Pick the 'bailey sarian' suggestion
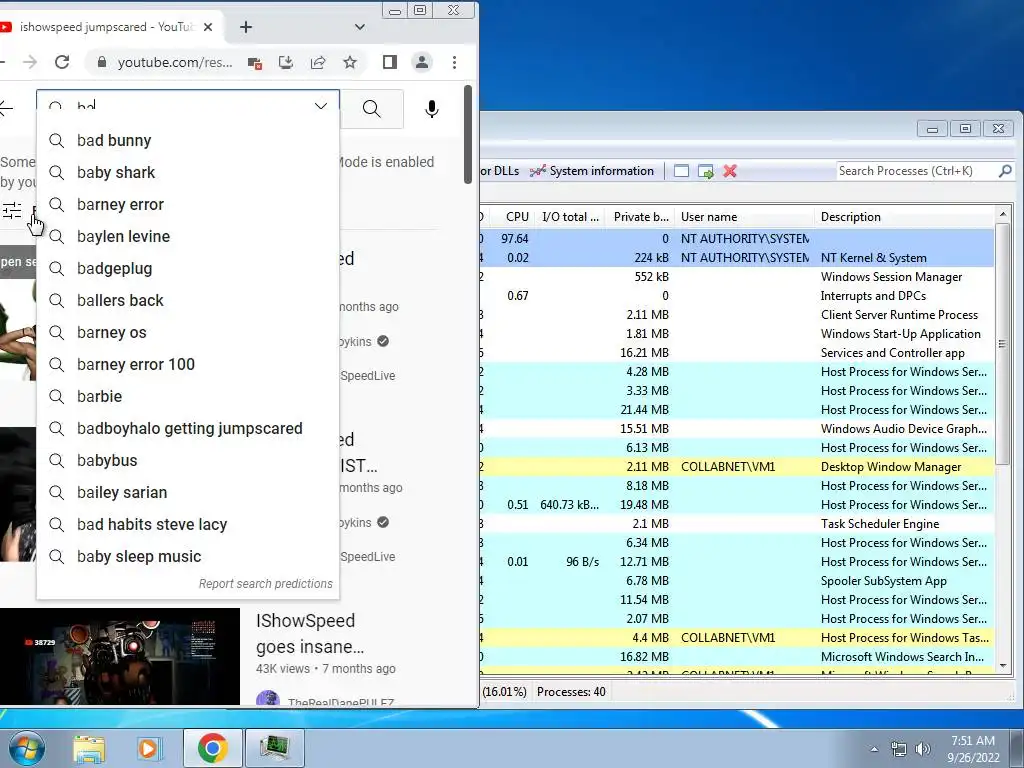Screen dimensions: 1024x768 coord(188,492)
